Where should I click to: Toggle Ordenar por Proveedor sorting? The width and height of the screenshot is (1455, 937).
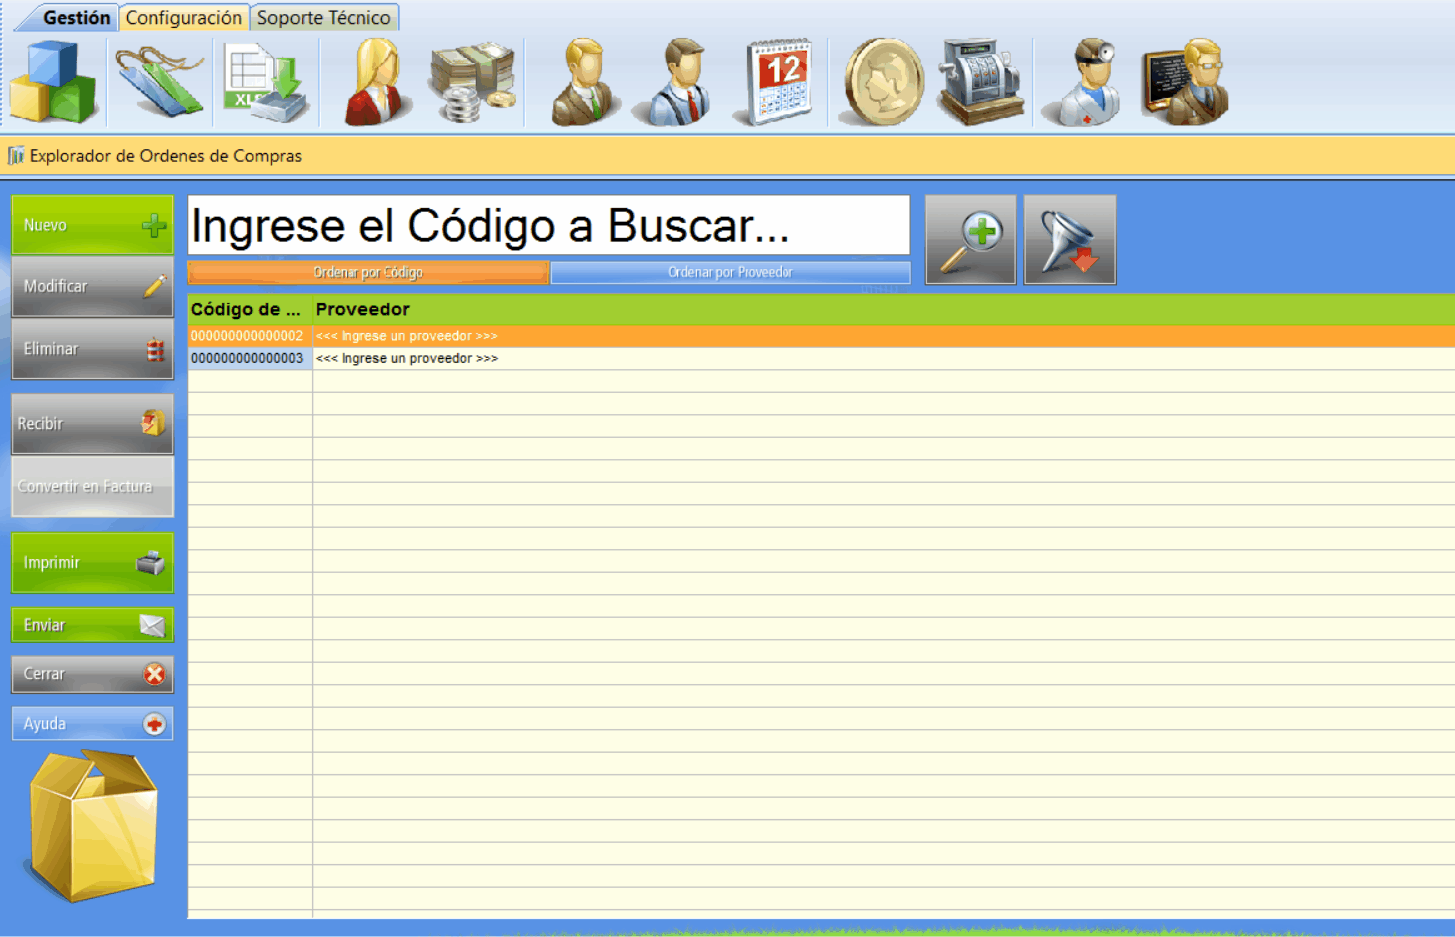point(730,272)
